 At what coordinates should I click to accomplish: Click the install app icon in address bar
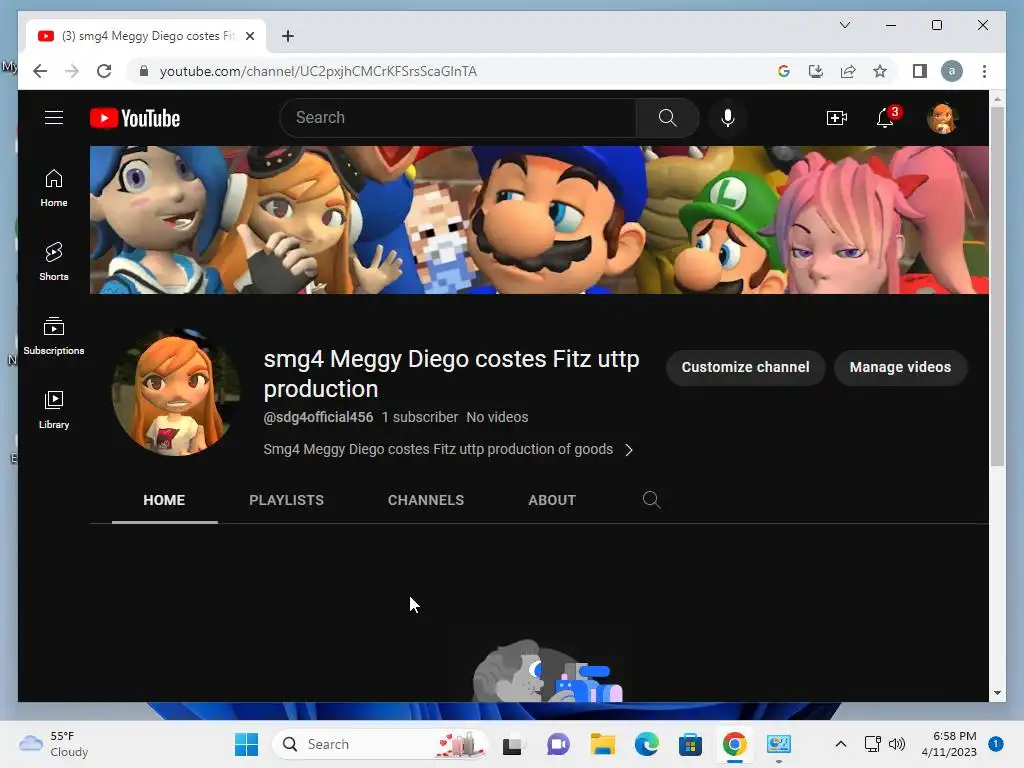pos(816,71)
